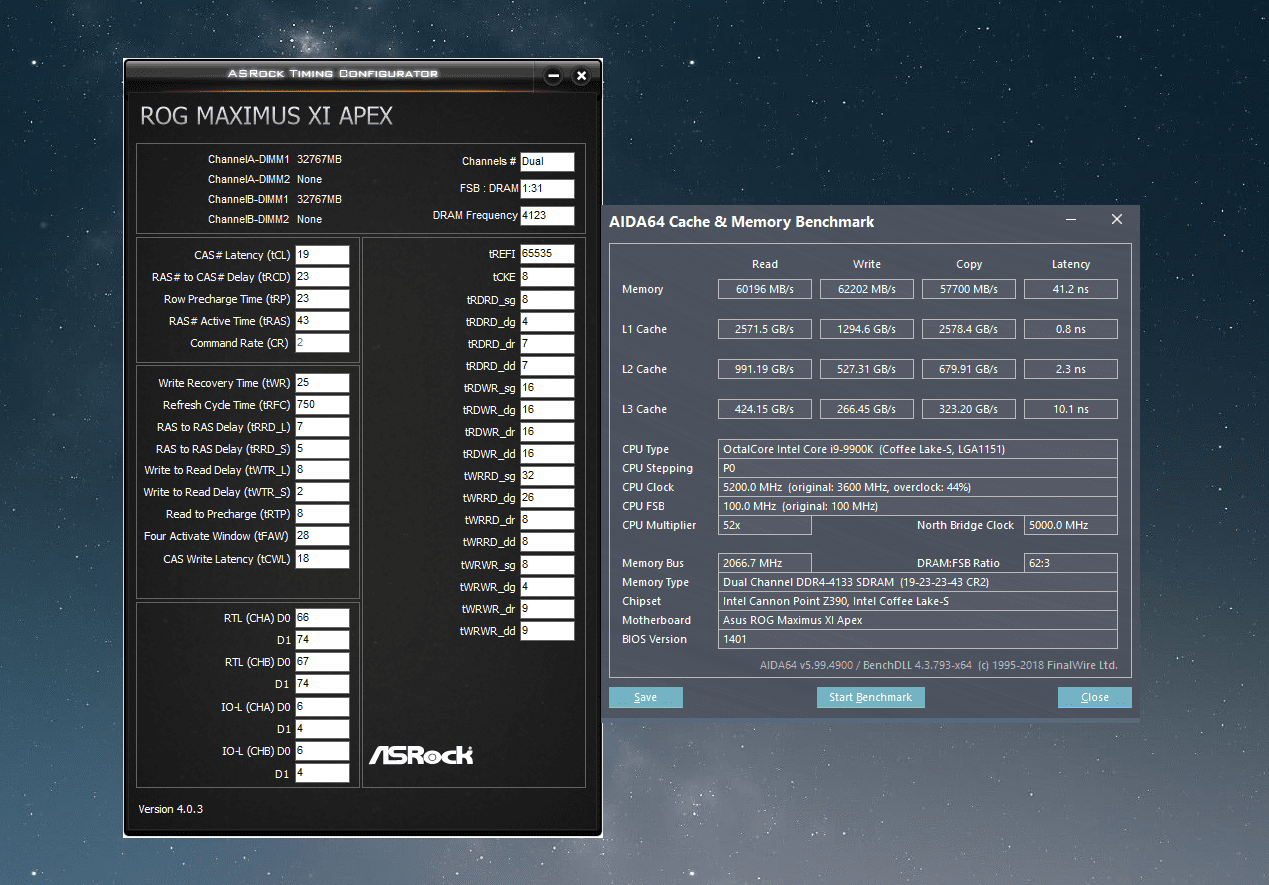The width and height of the screenshot is (1269, 885).
Task: Click the tRRD_L value field
Action: pos(322,427)
